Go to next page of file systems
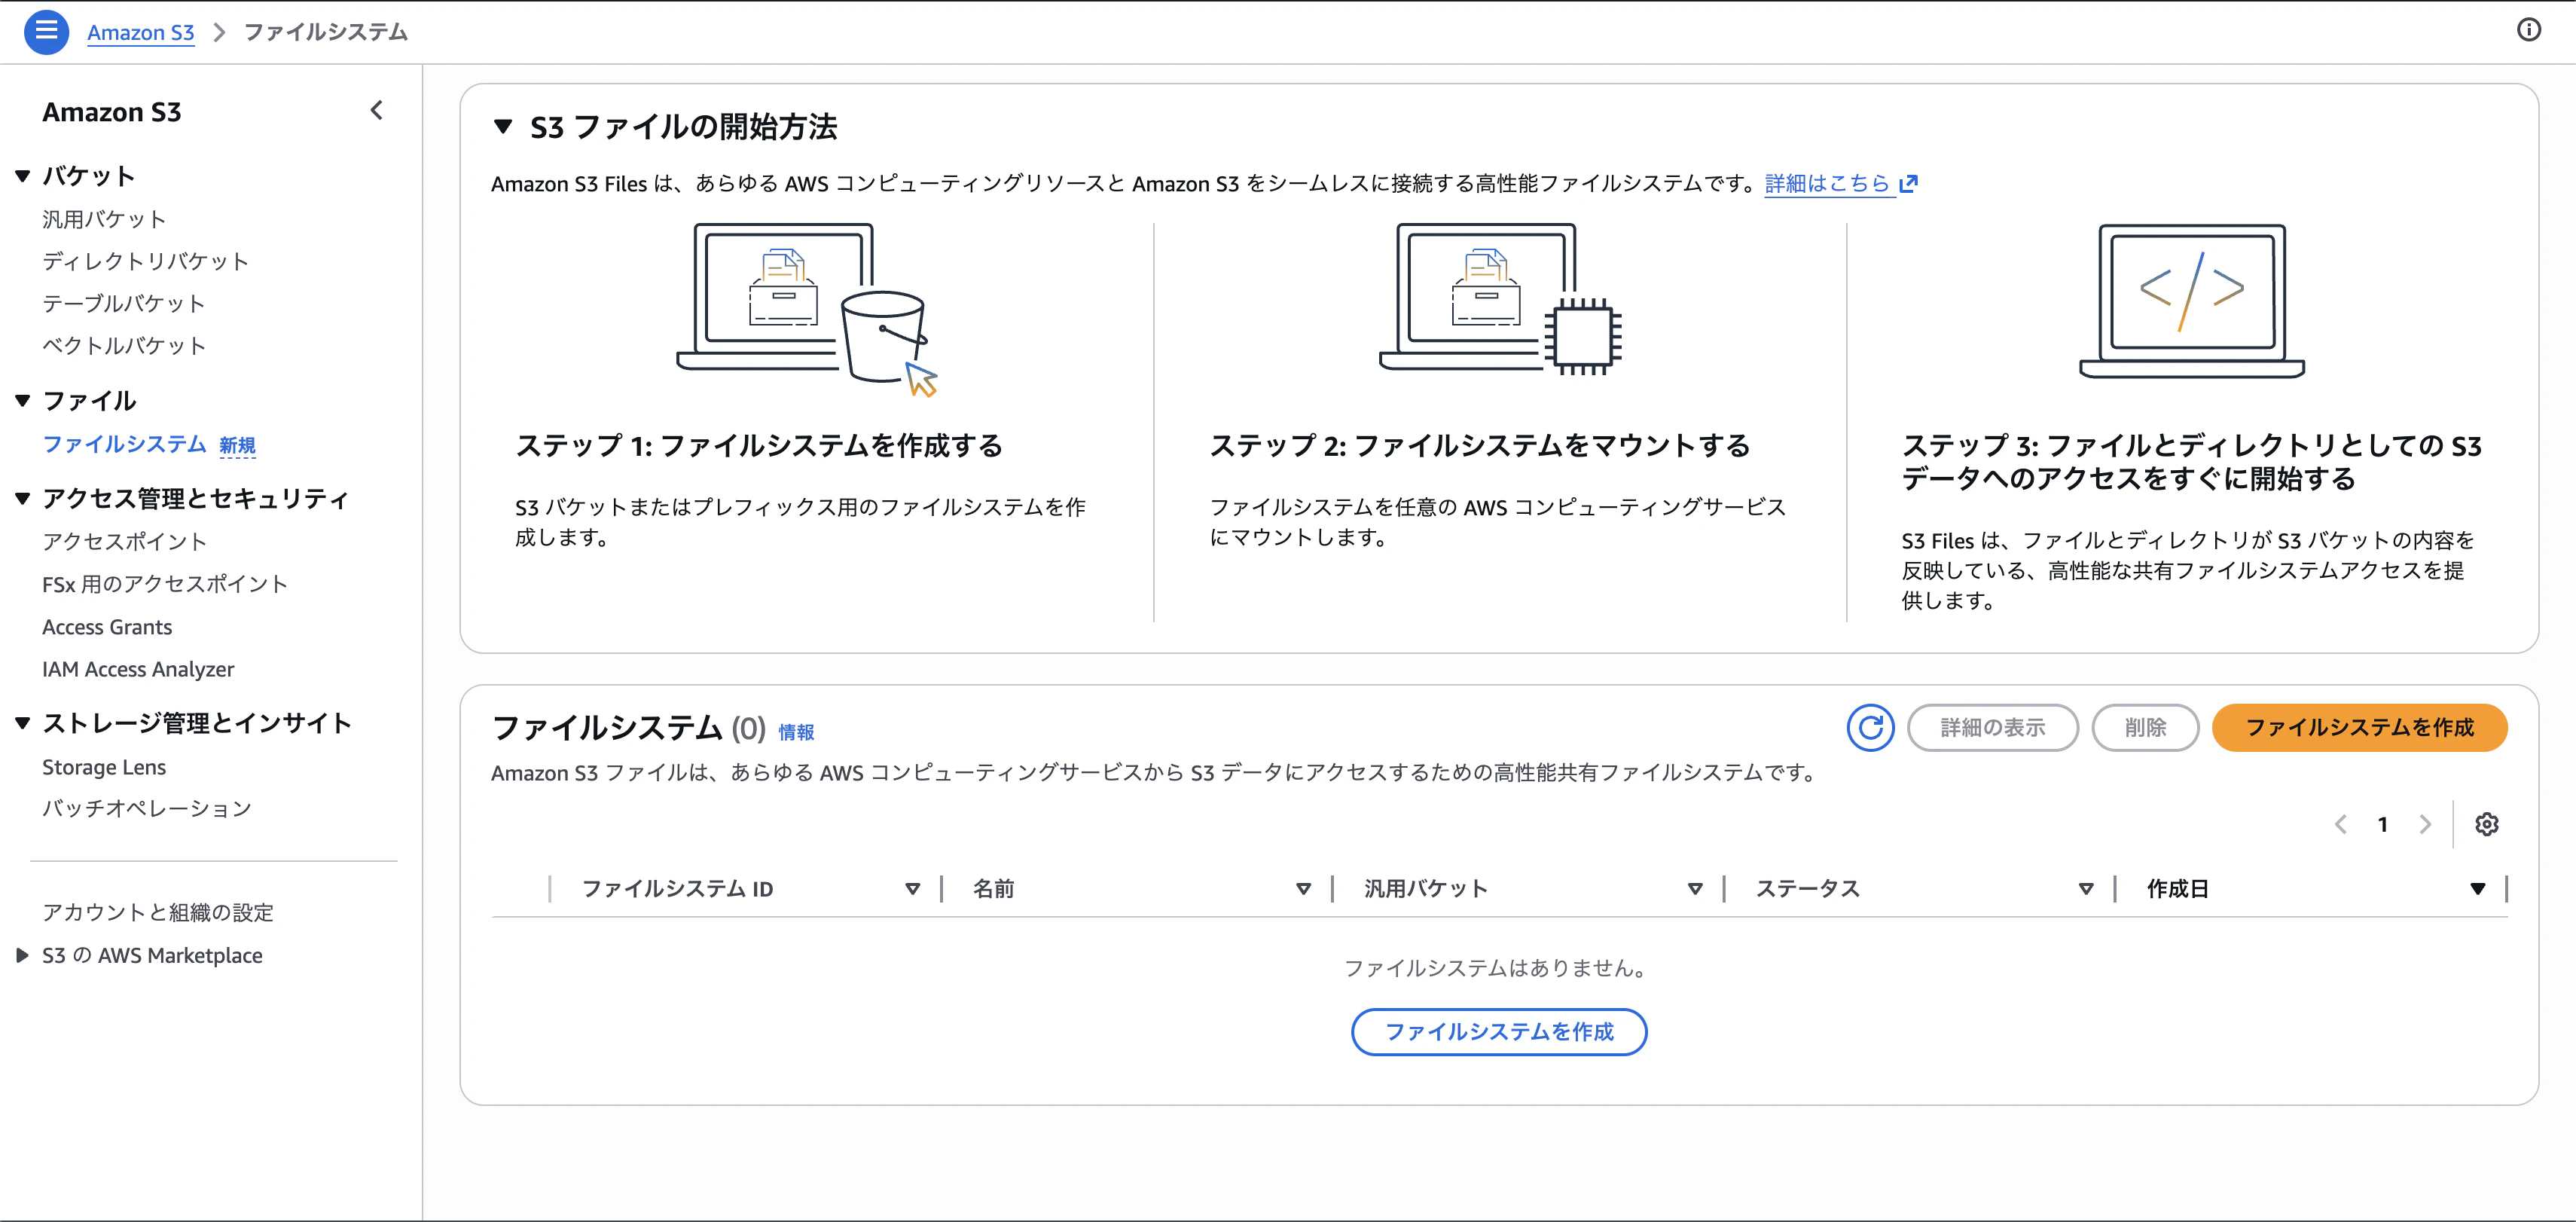This screenshot has width=2576, height=1222. coord(2425,824)
